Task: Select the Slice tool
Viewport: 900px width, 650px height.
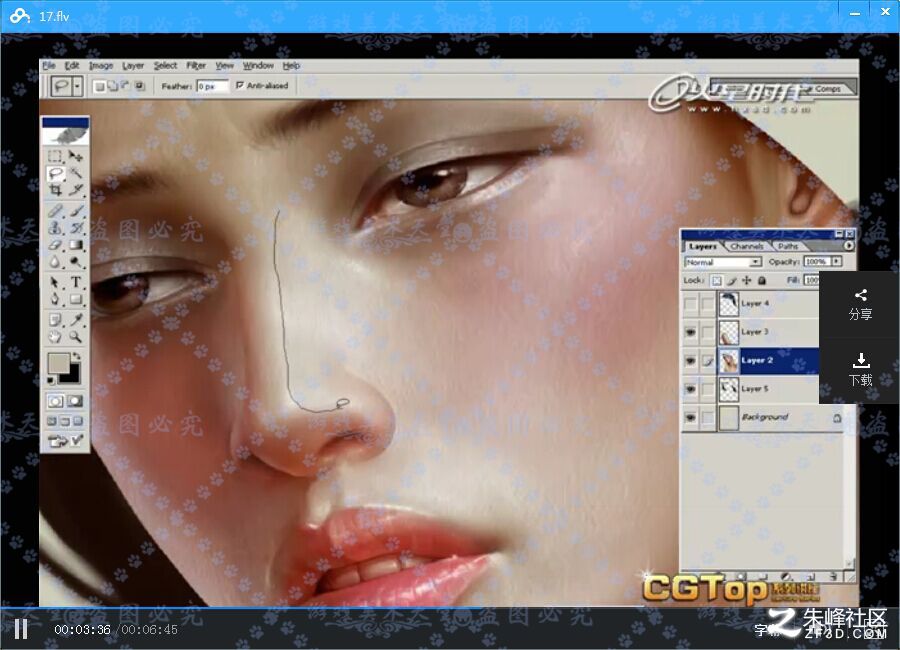Action: click(76, 189)
